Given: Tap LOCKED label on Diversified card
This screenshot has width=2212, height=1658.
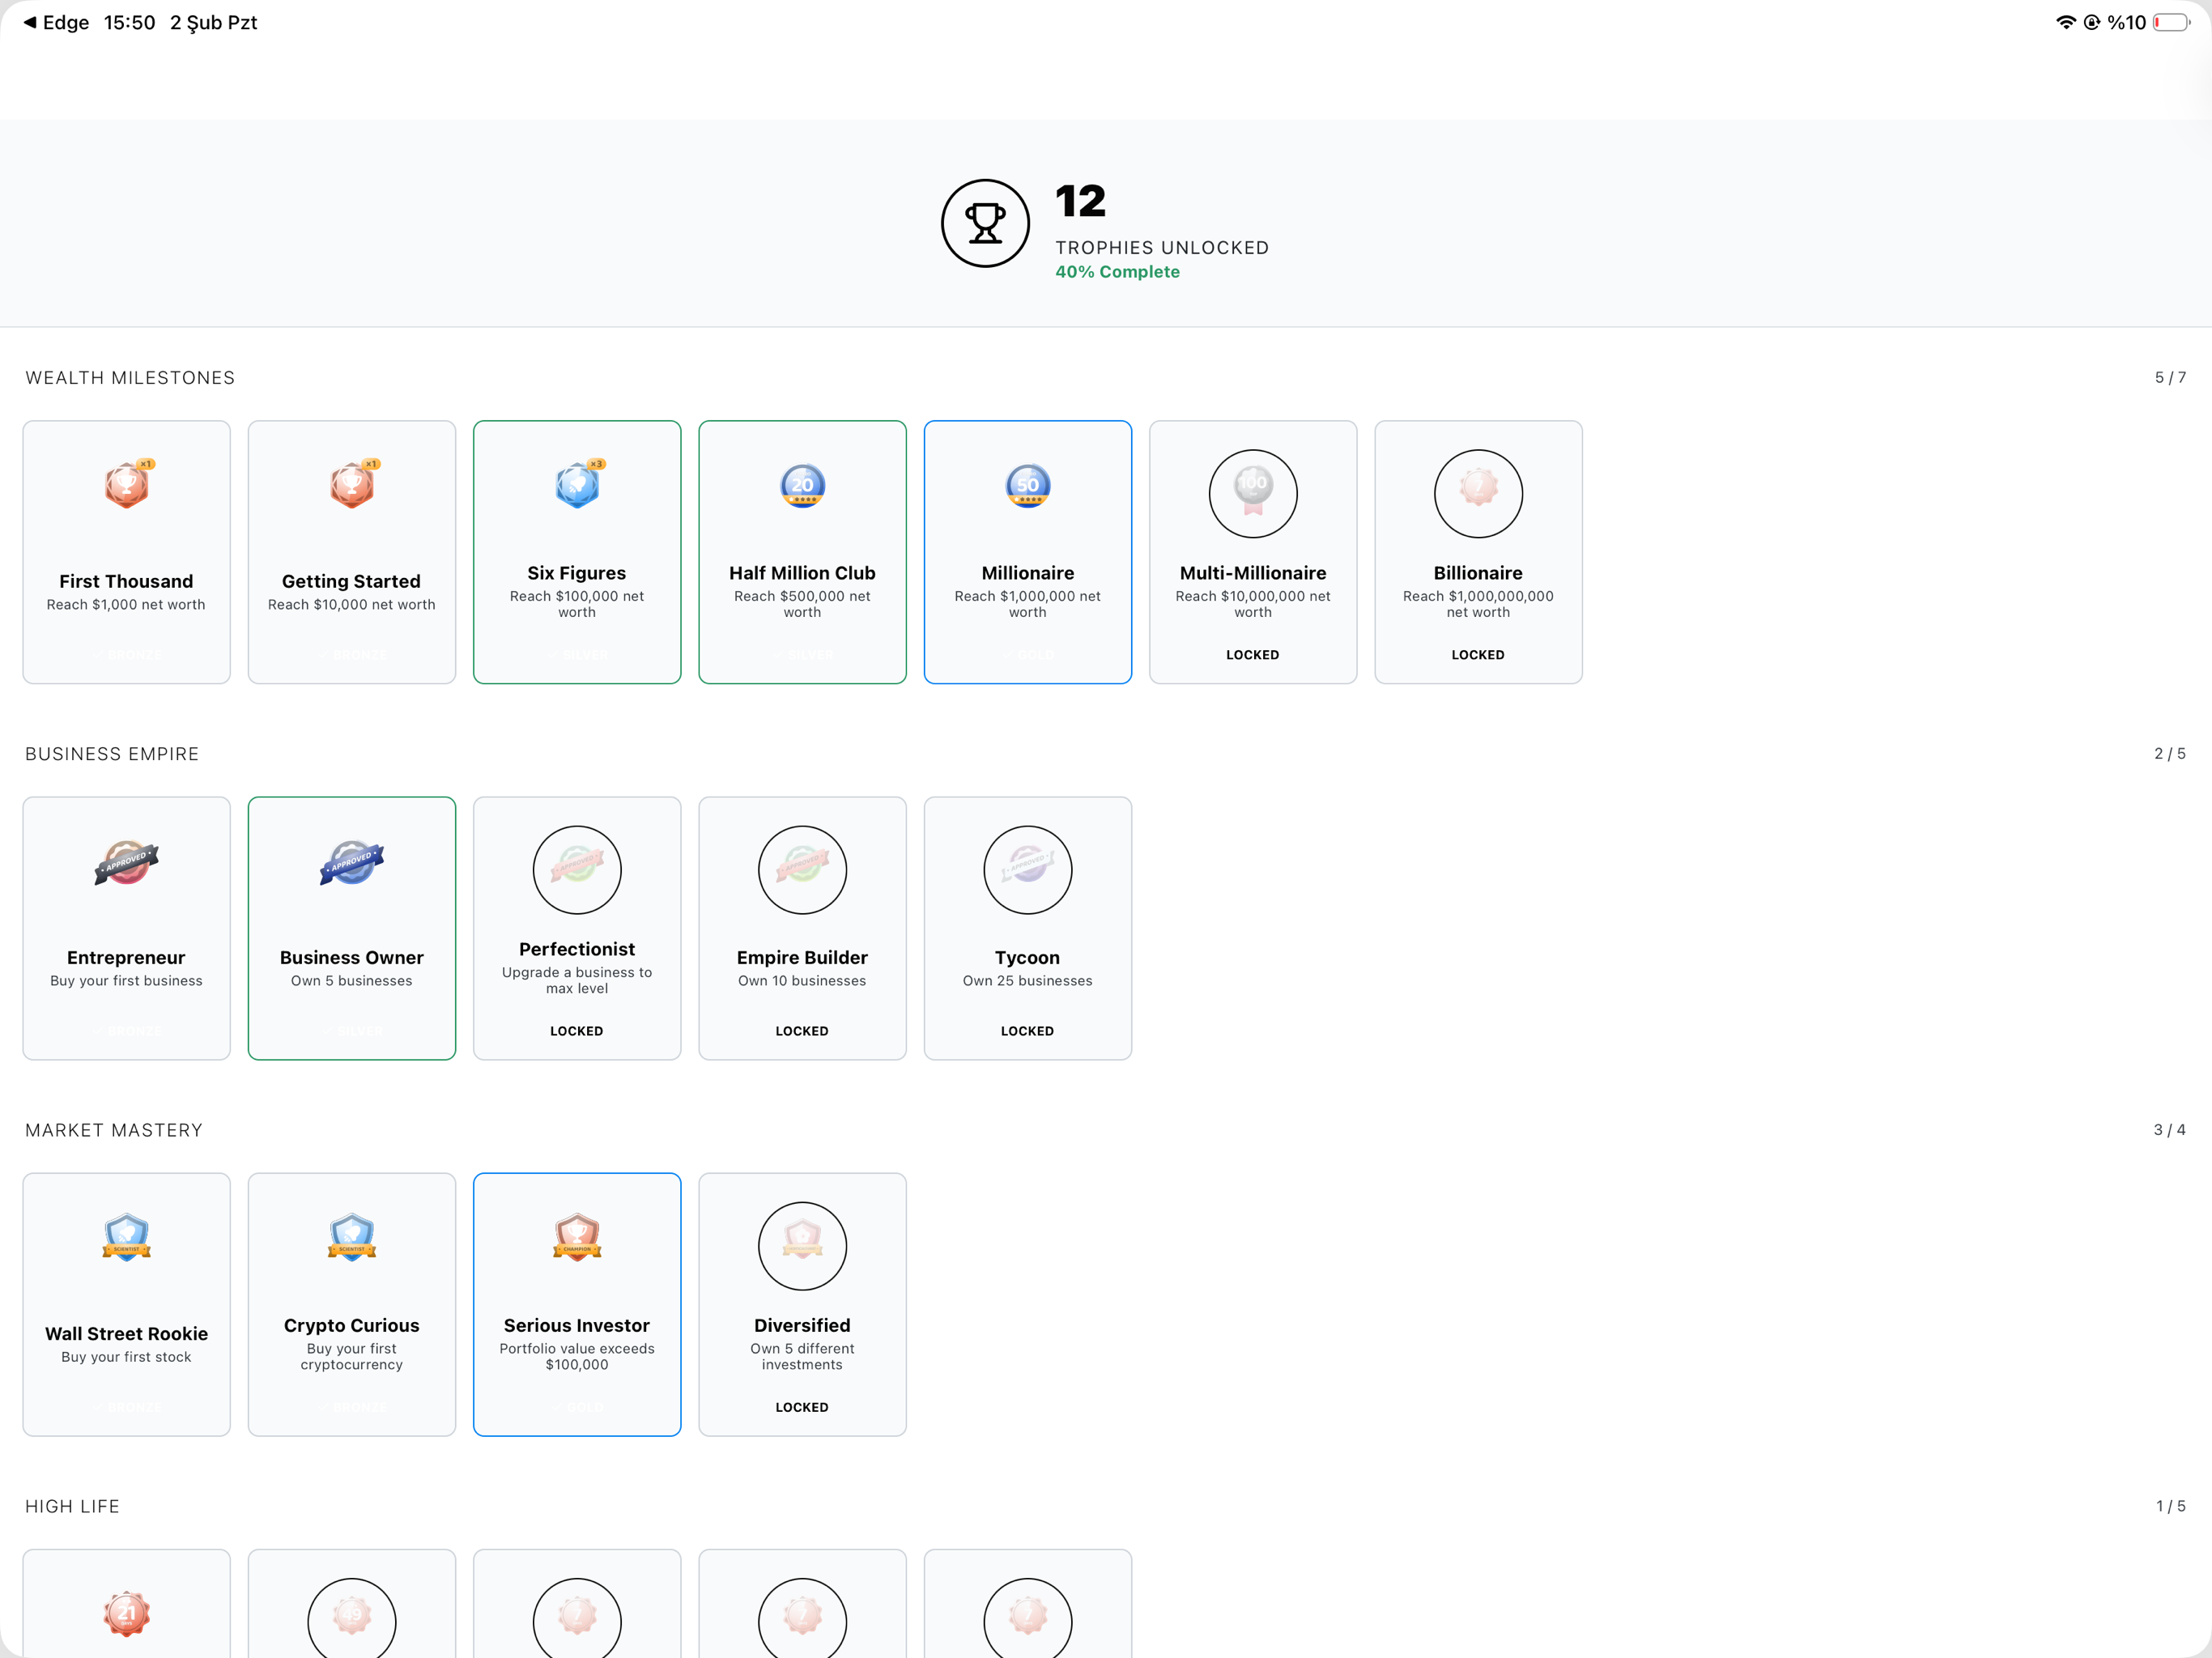Looking at the screenshot, I should [x=802, y=1407].
